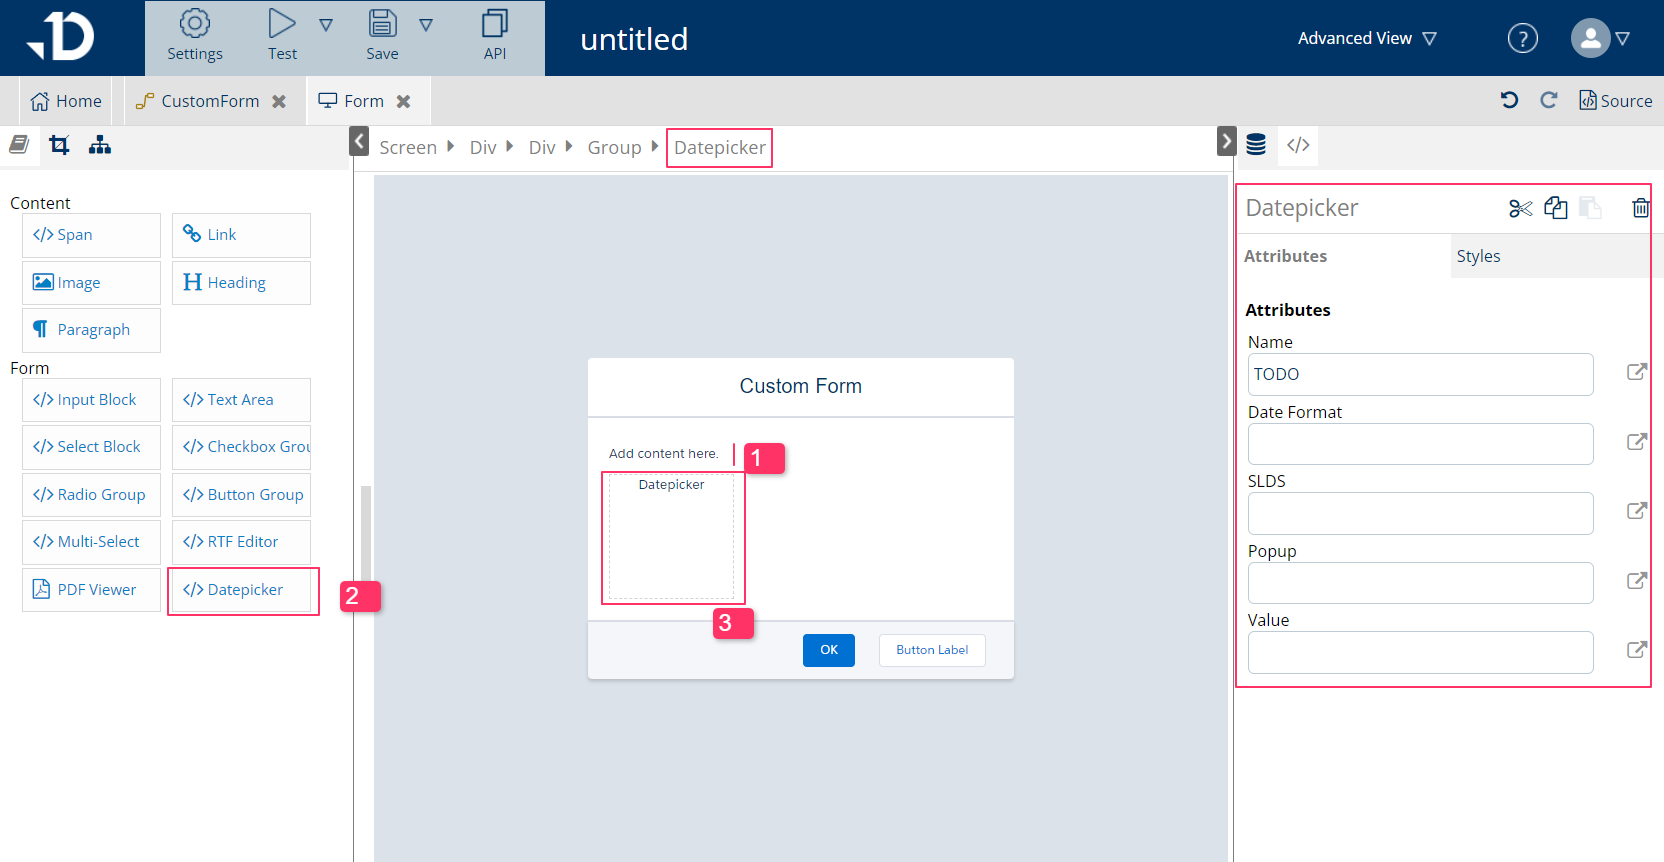Open the Source view link
Screen dimensions: 1664x862
(x=1615, y=101)
